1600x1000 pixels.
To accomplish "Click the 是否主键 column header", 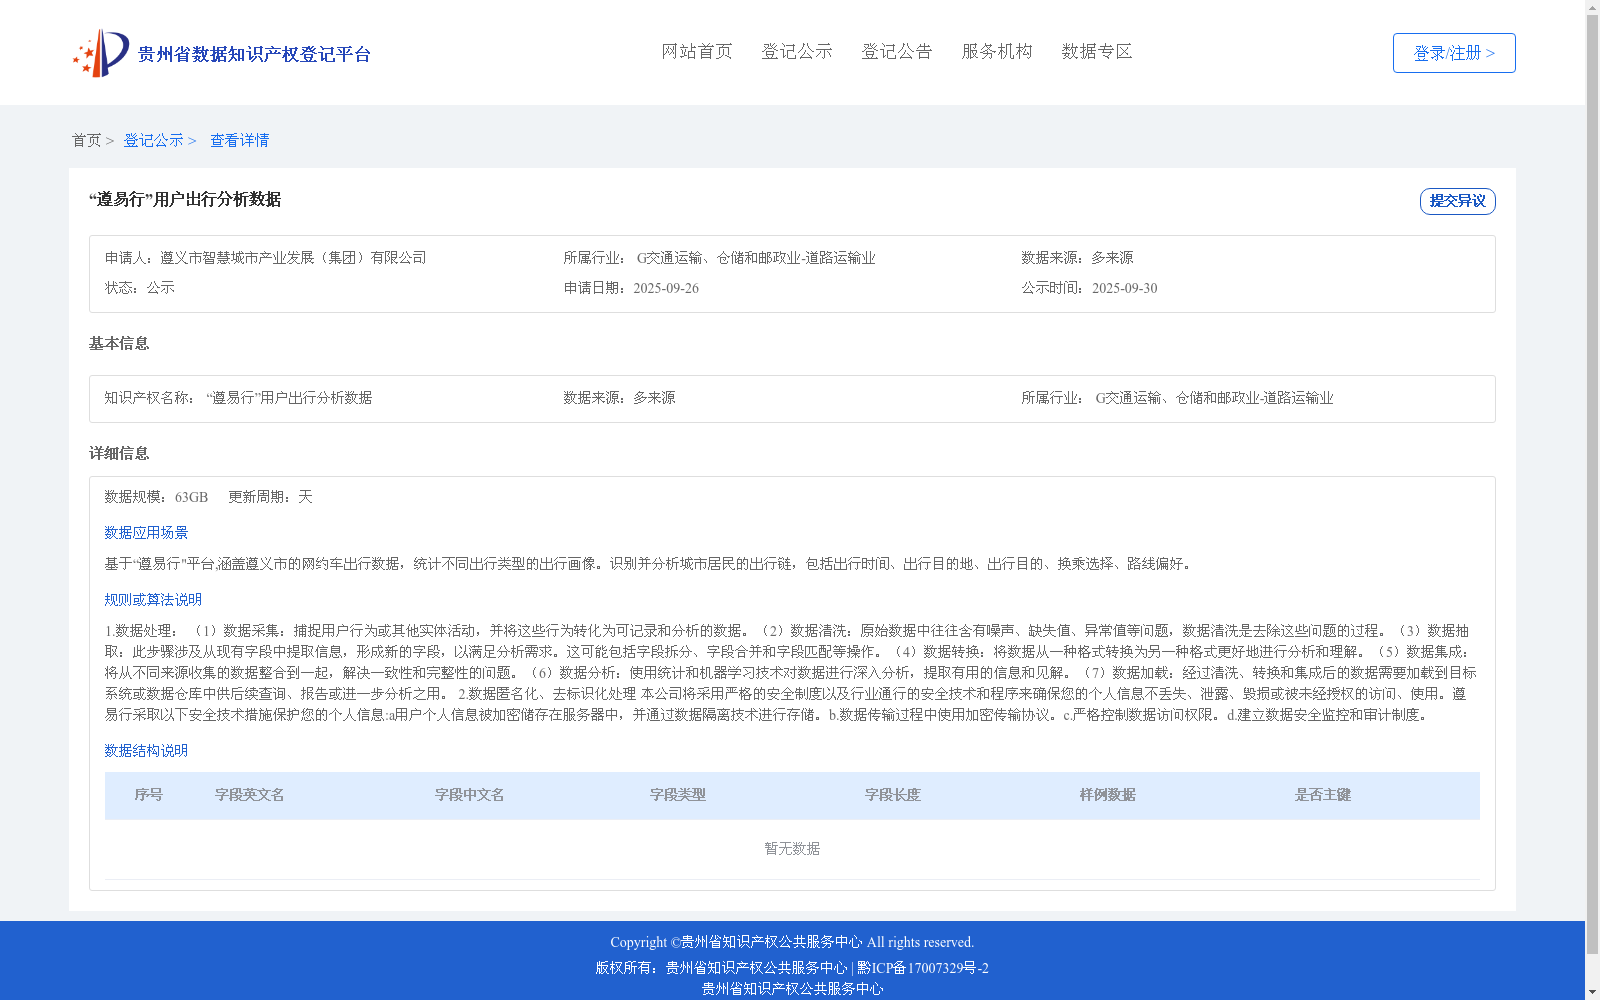I will pos(1323,795).
